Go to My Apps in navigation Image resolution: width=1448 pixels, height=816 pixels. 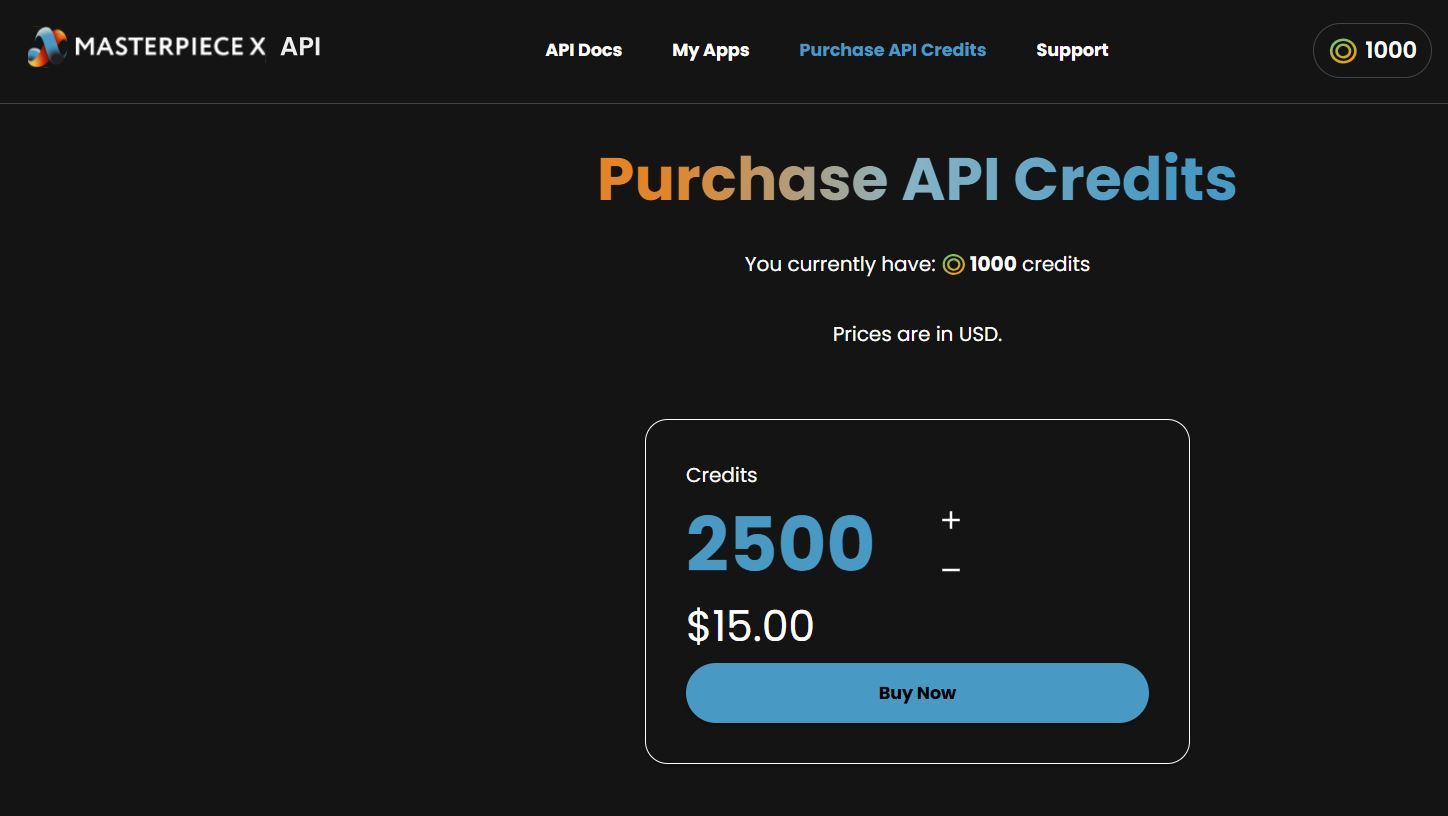tap(710, 50)
